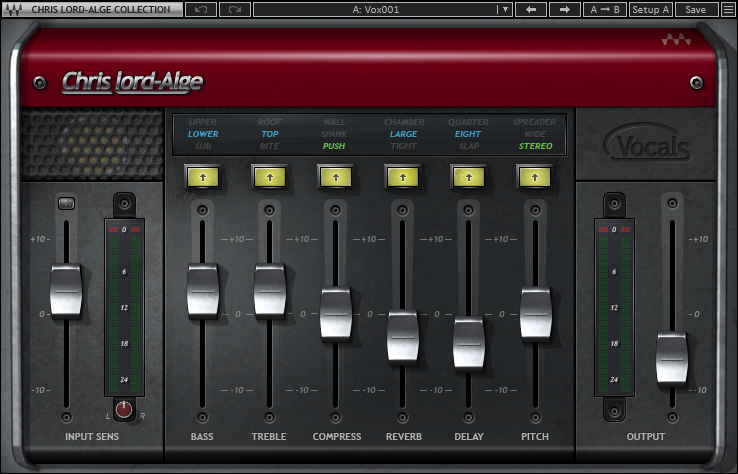This screenshot has width=738, height=474.
Task: Copy settings with A to B button
Action: point(605,9)
